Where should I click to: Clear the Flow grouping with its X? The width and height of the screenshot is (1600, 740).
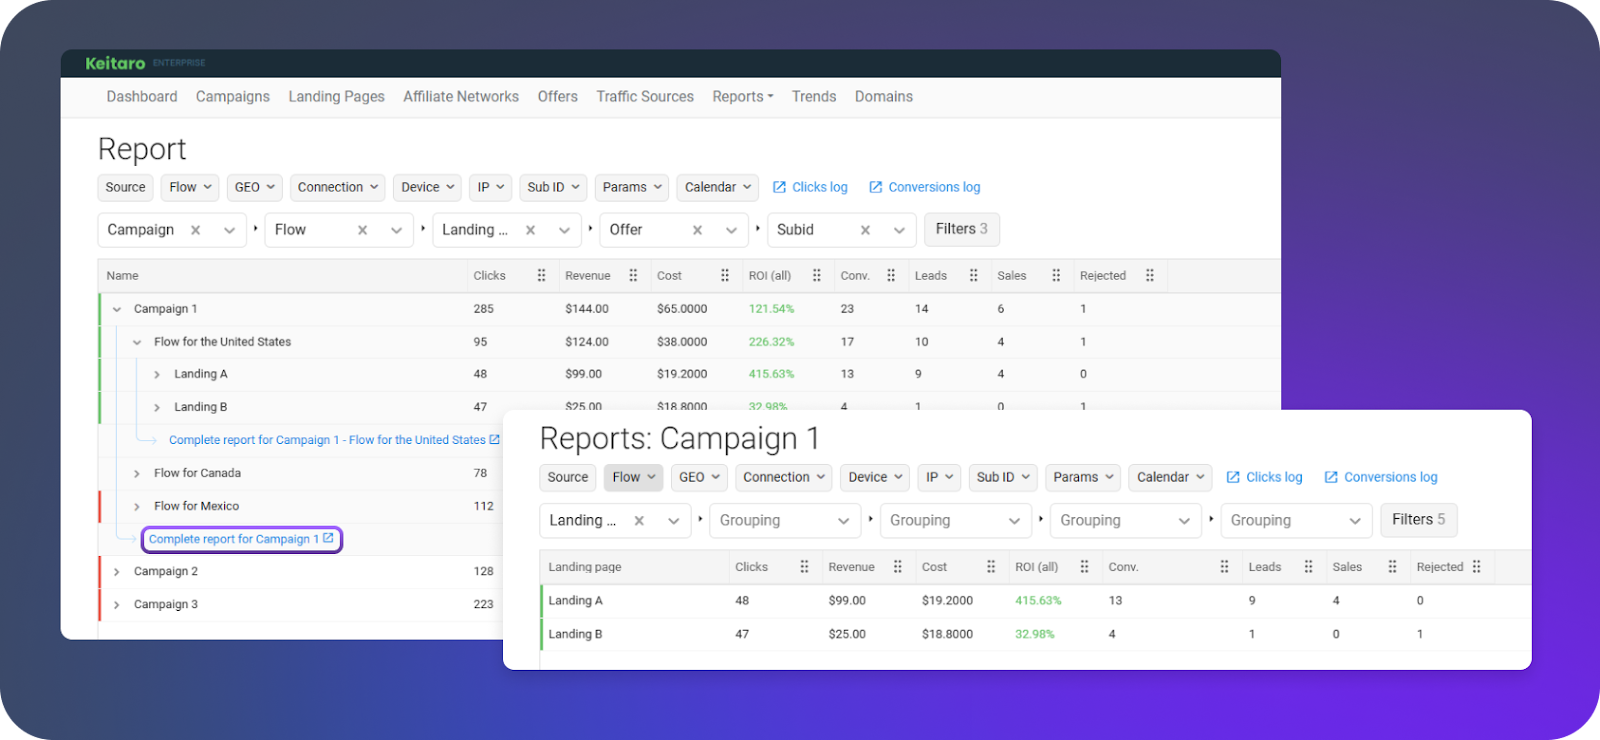click(x=363, y=230)
